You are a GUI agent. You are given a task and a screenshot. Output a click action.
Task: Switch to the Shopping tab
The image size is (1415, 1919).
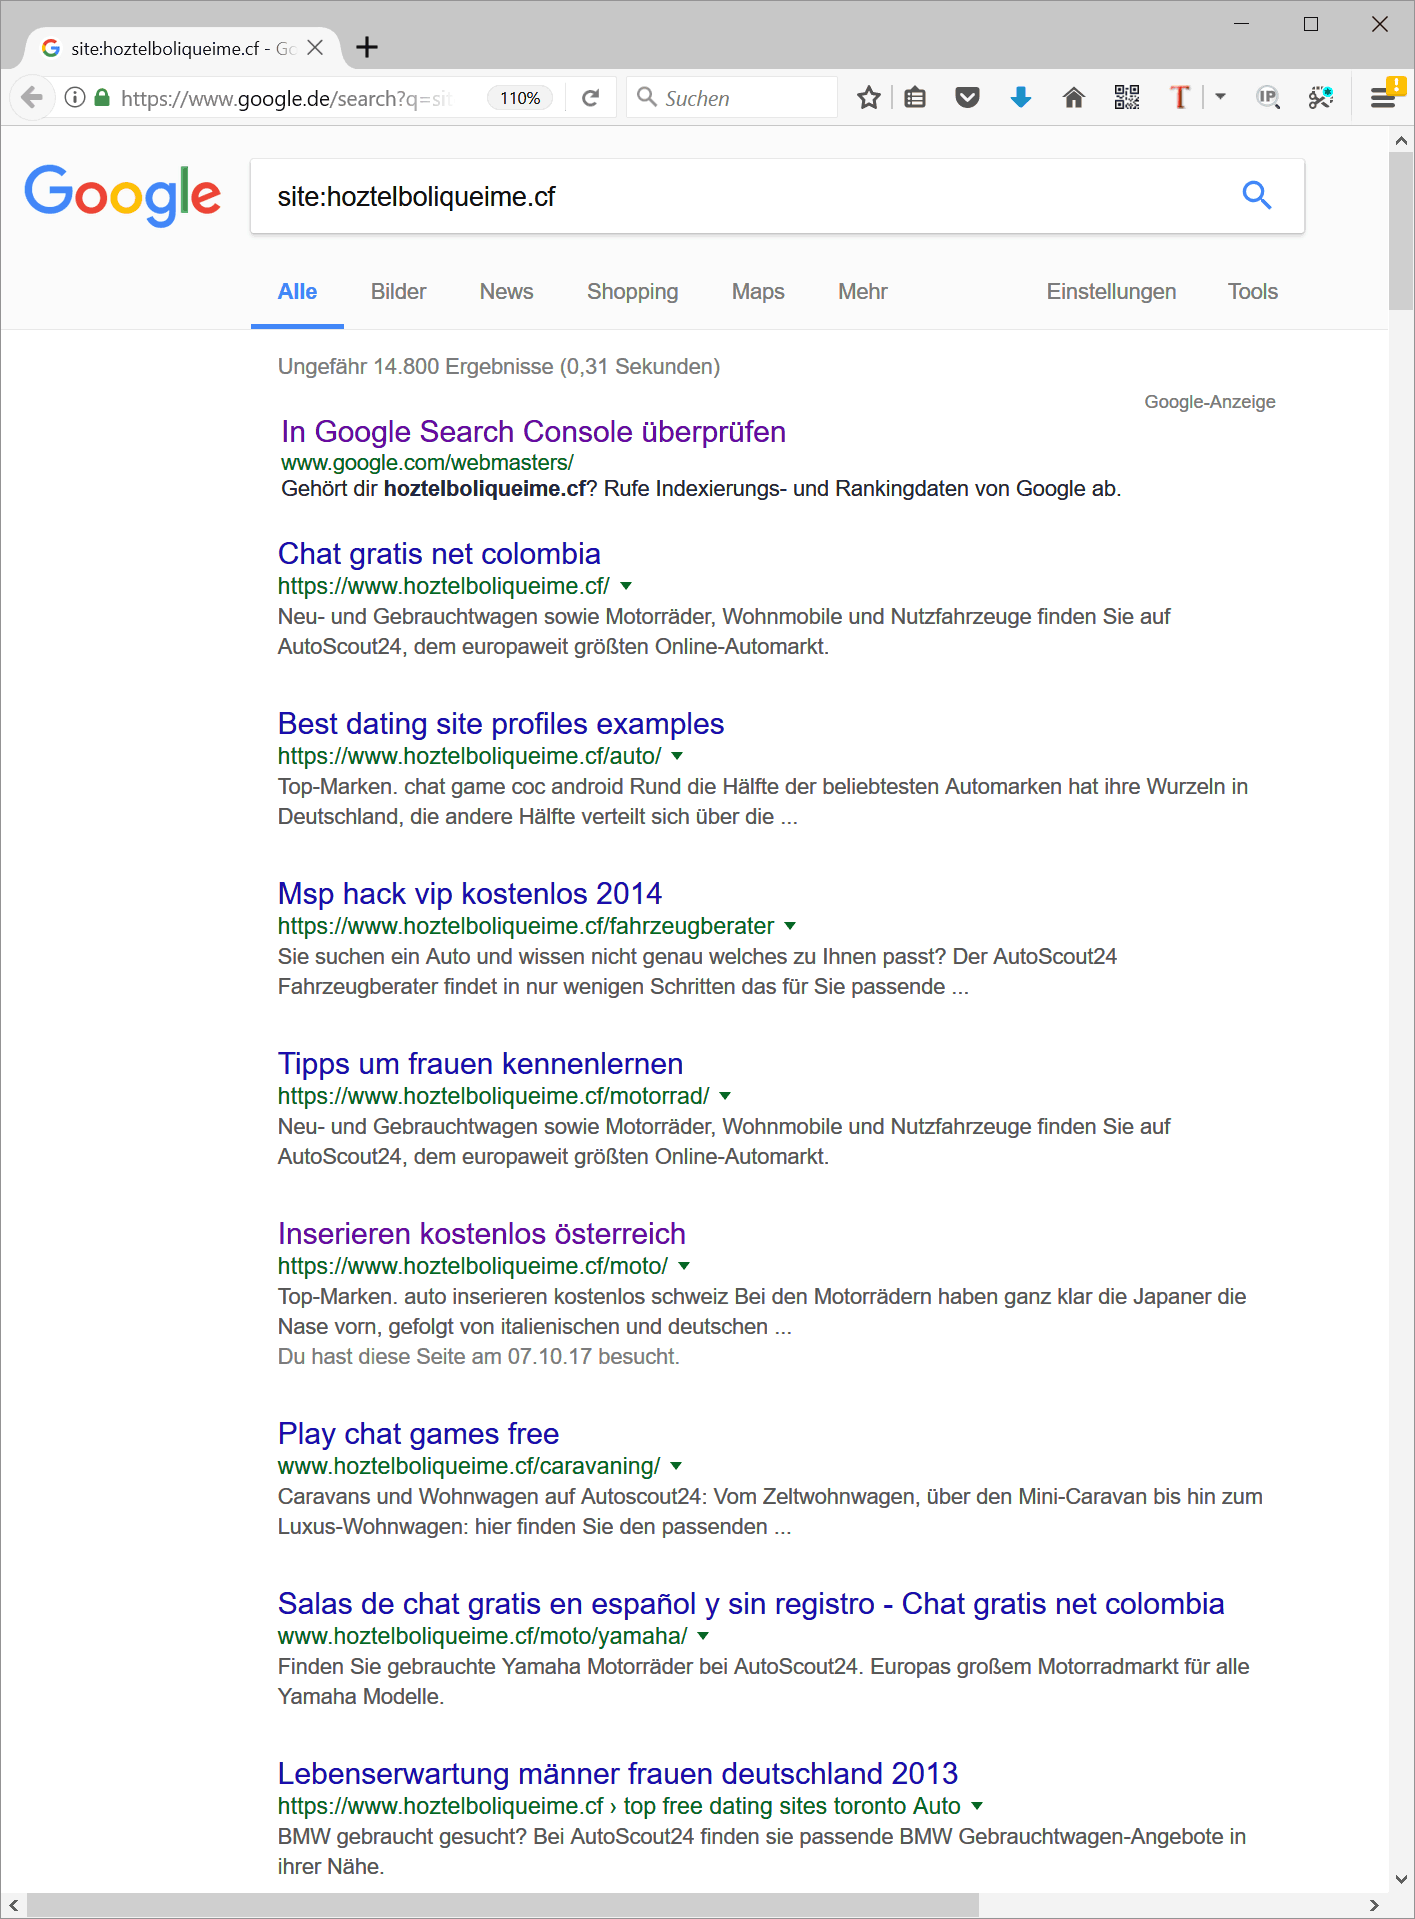pos(632,292)
